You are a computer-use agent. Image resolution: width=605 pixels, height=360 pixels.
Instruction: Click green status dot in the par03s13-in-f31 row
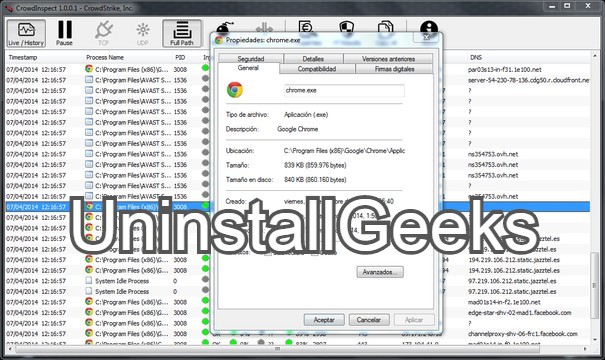(205, 68)
